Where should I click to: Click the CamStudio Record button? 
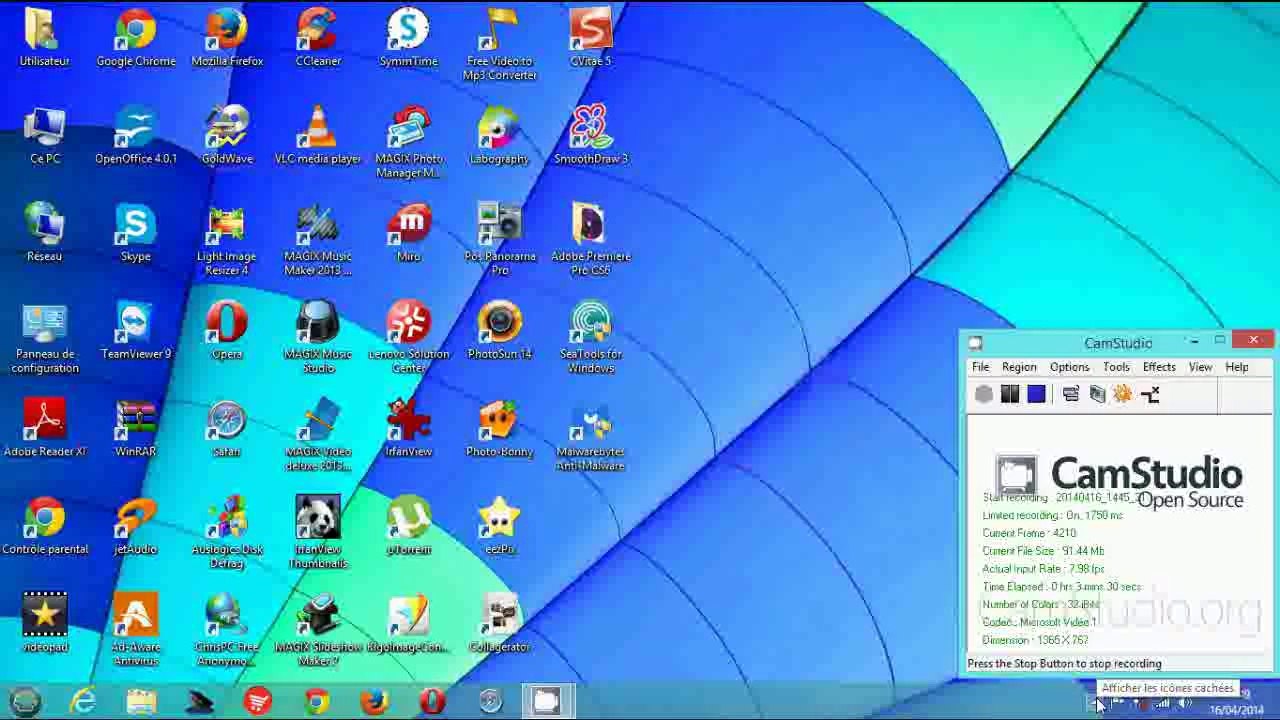[x=984, y=394]
